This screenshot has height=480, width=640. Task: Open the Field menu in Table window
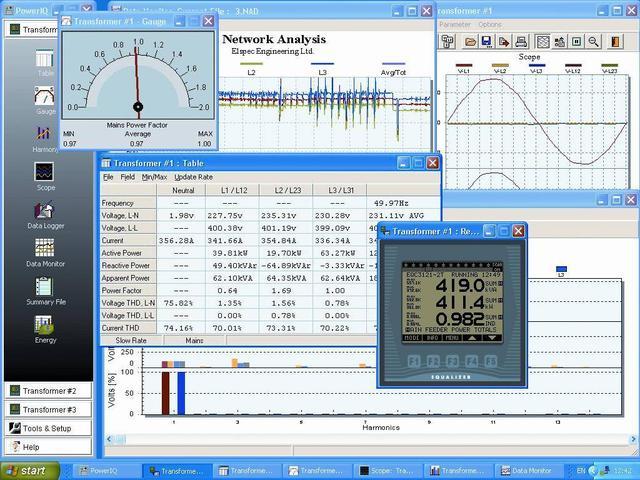tap(128, 177)
